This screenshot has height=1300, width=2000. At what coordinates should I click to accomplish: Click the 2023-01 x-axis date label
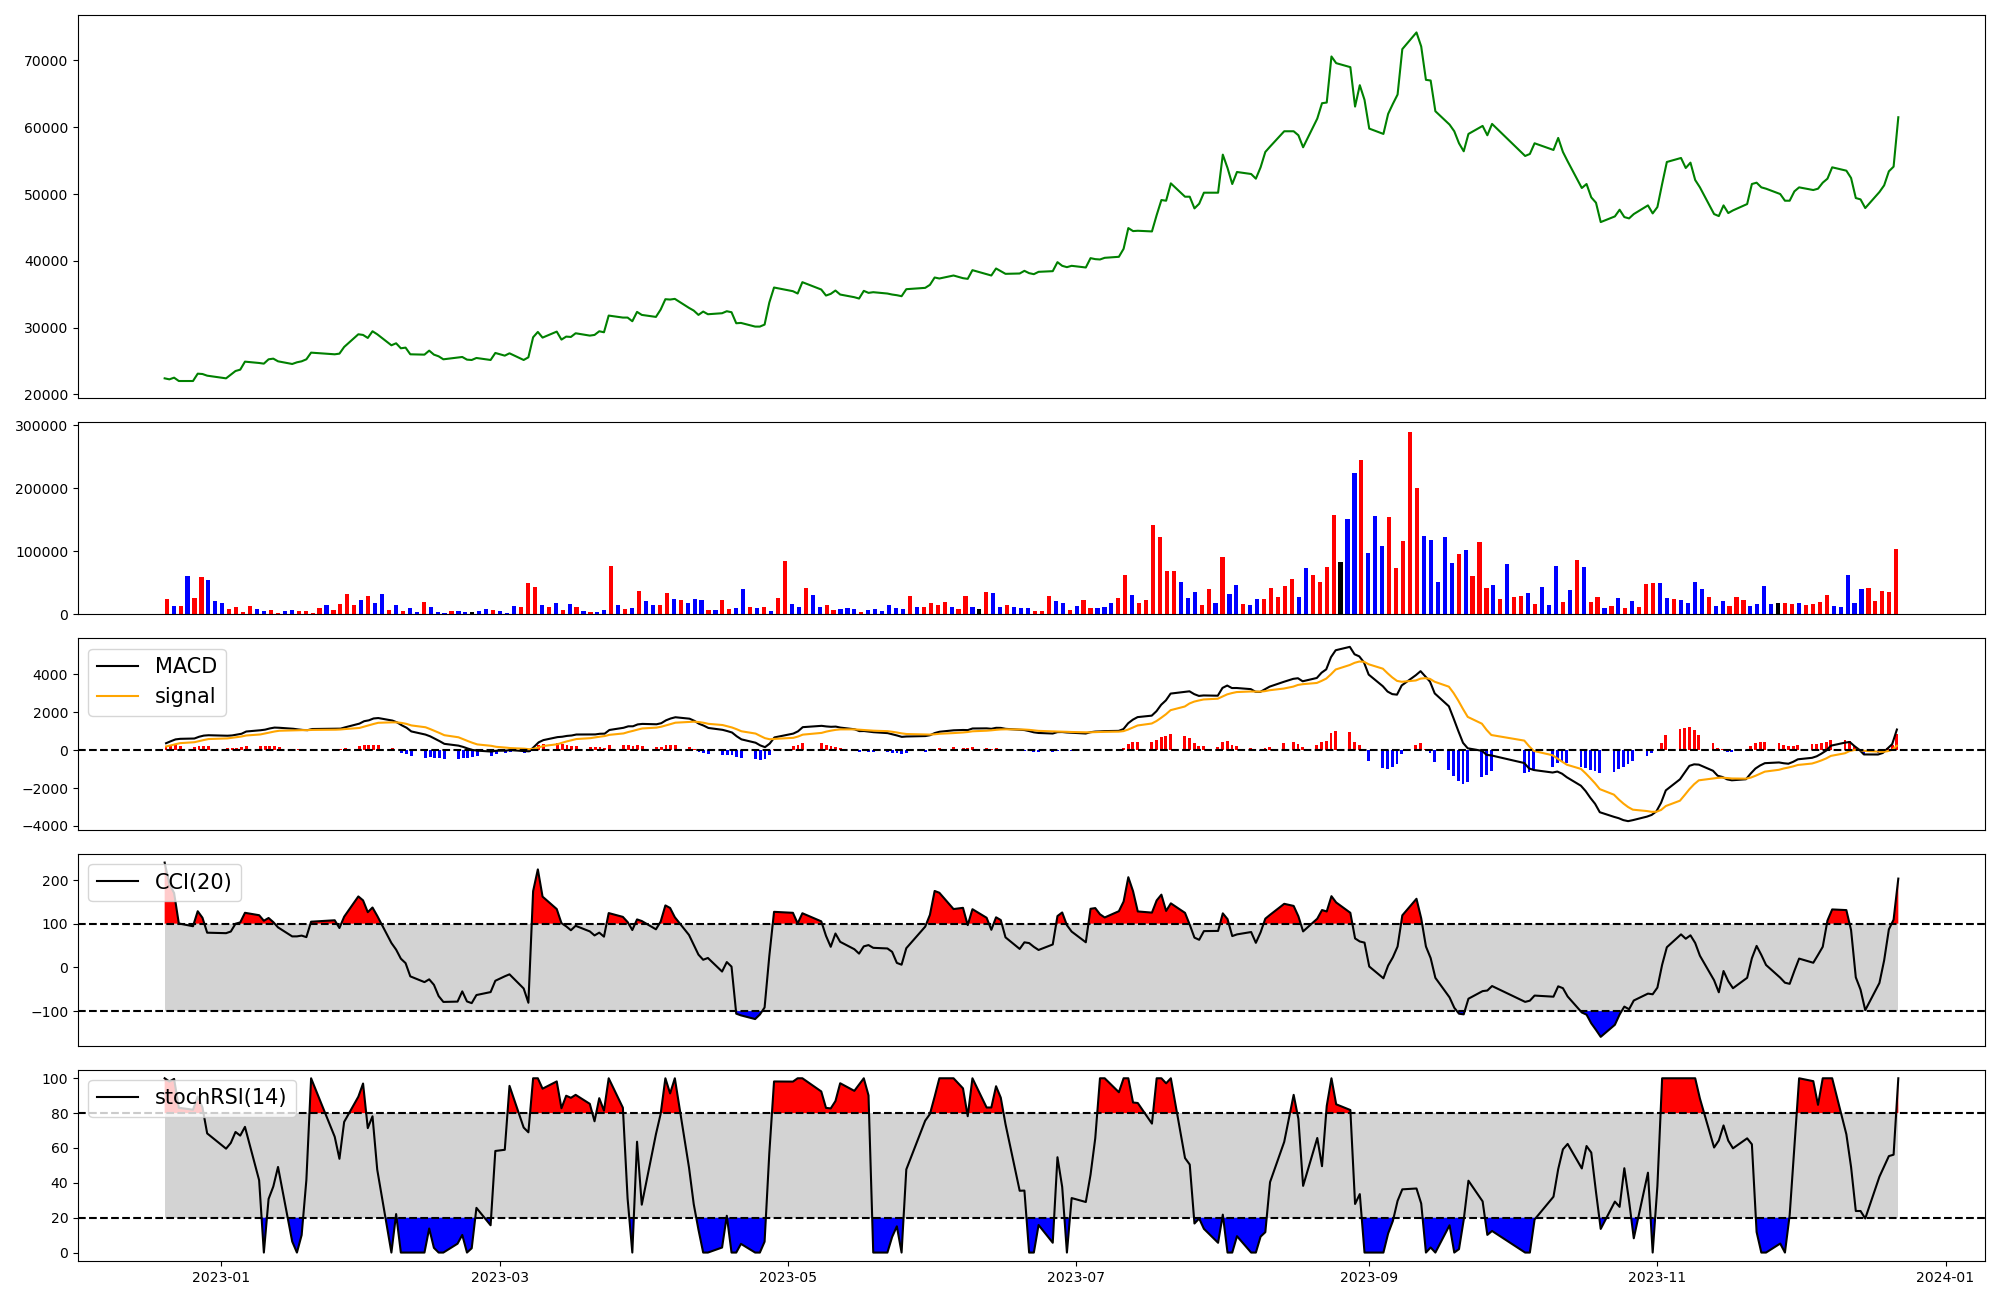click(x=220, y=1276)
